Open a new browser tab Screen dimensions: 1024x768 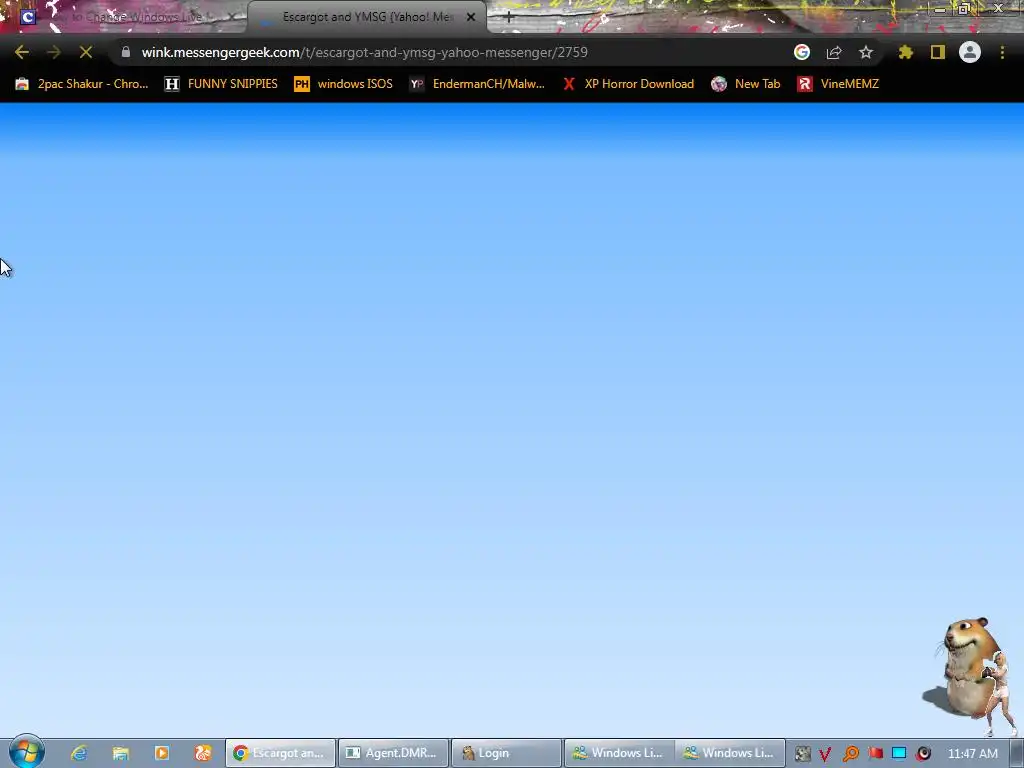click(x=509, y=18)
